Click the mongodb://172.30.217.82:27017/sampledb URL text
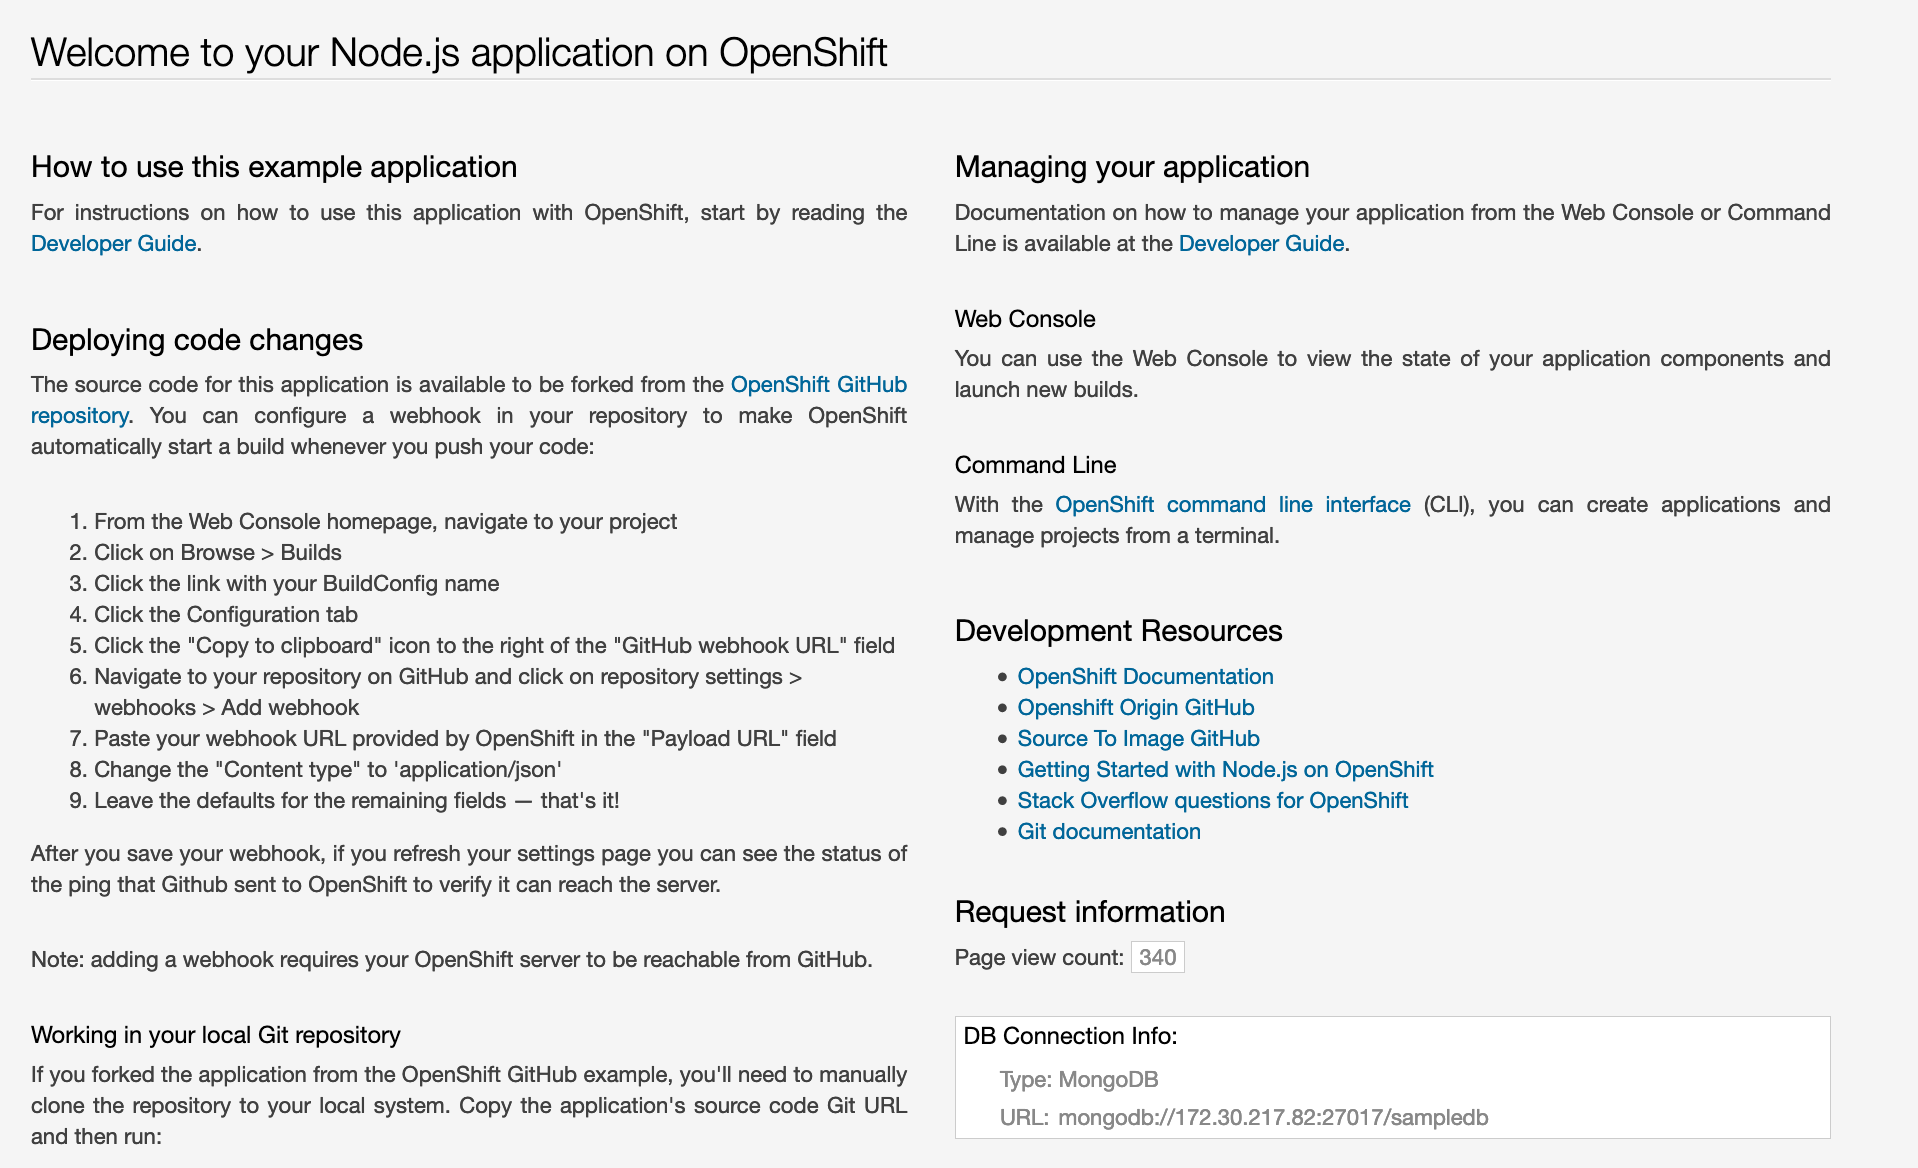This screenshot has width=1918, height=1168. (x=1273, y=1117)
